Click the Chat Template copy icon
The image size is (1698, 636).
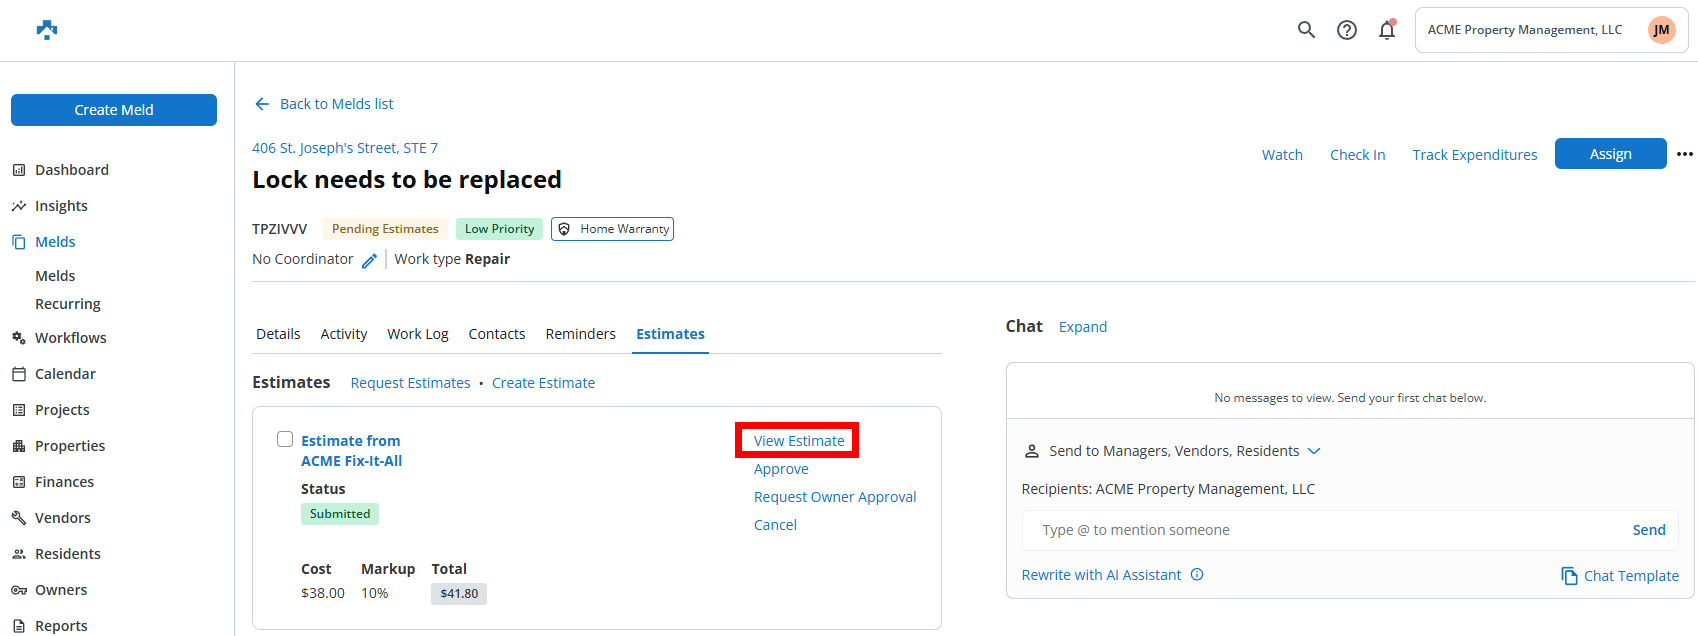[x=1569, y=576]
